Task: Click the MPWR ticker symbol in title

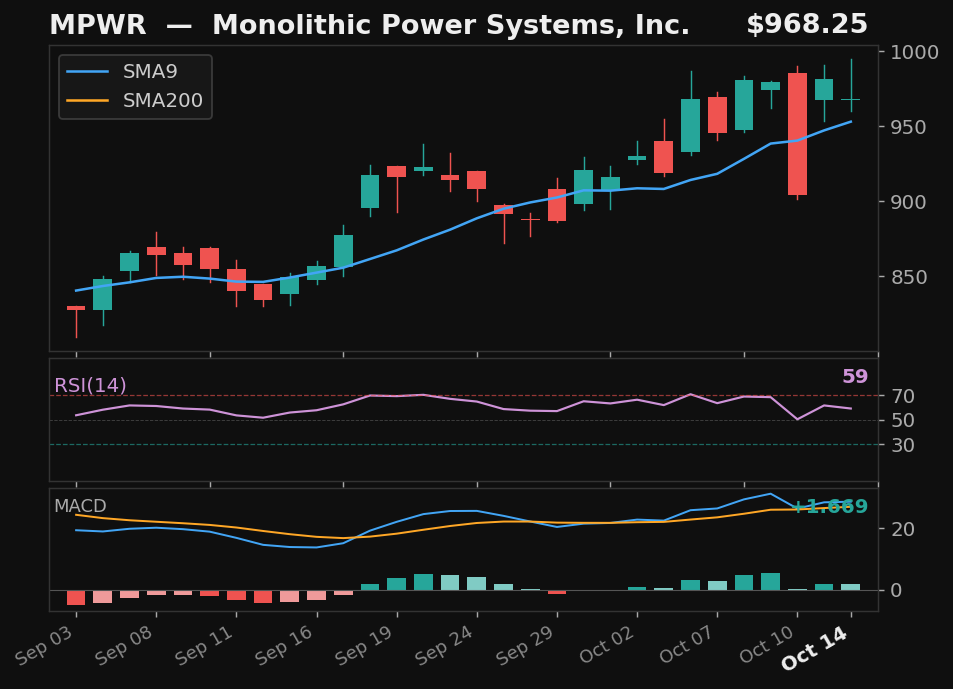Action: 98,26
